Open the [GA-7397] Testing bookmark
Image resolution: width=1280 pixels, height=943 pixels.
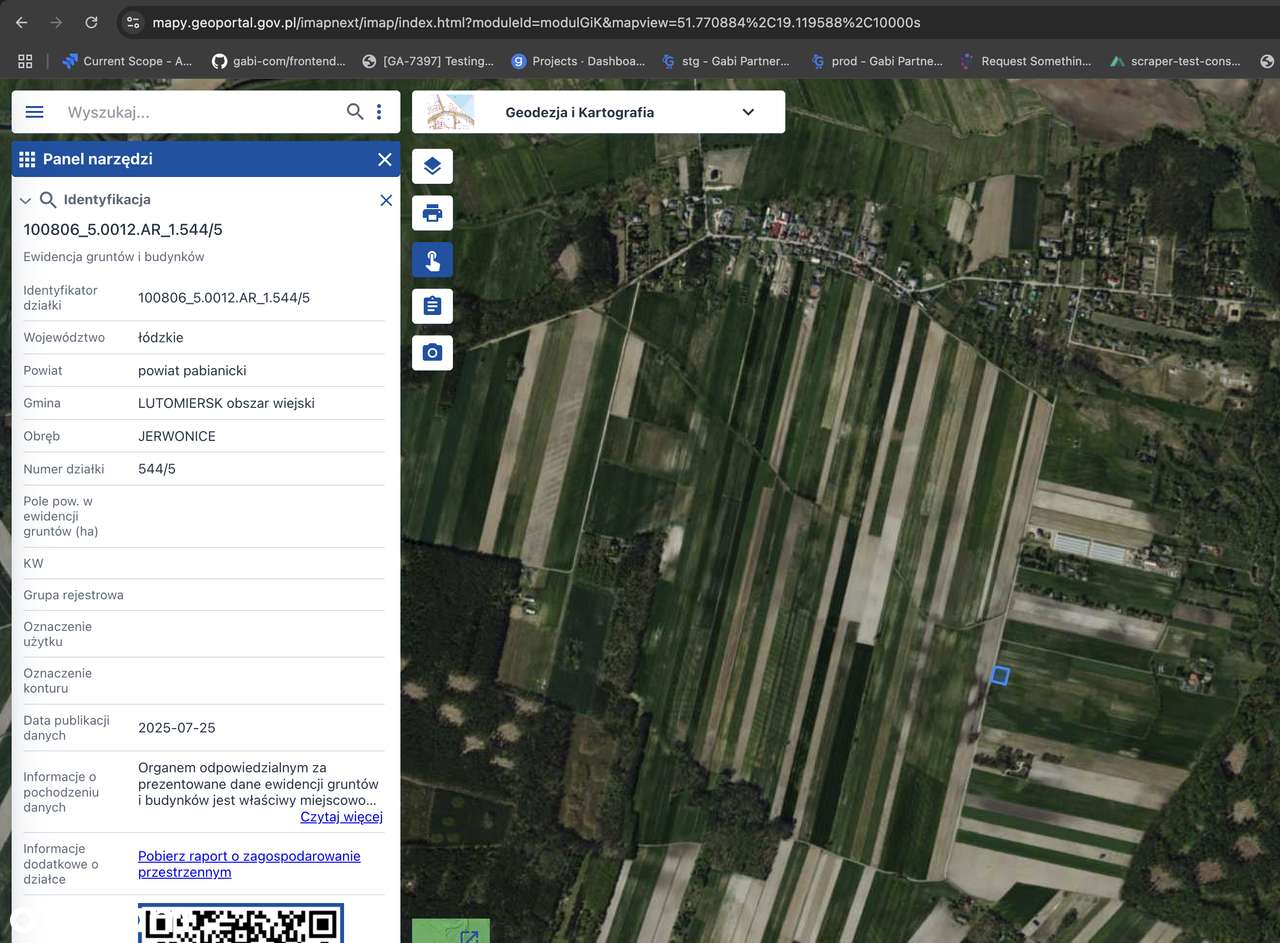[x=428, y=61]
